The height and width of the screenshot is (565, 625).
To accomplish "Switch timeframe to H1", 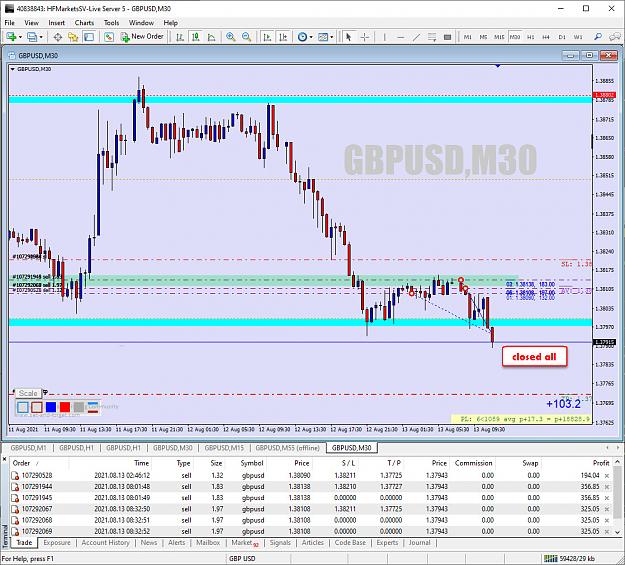I will [531, 37].
